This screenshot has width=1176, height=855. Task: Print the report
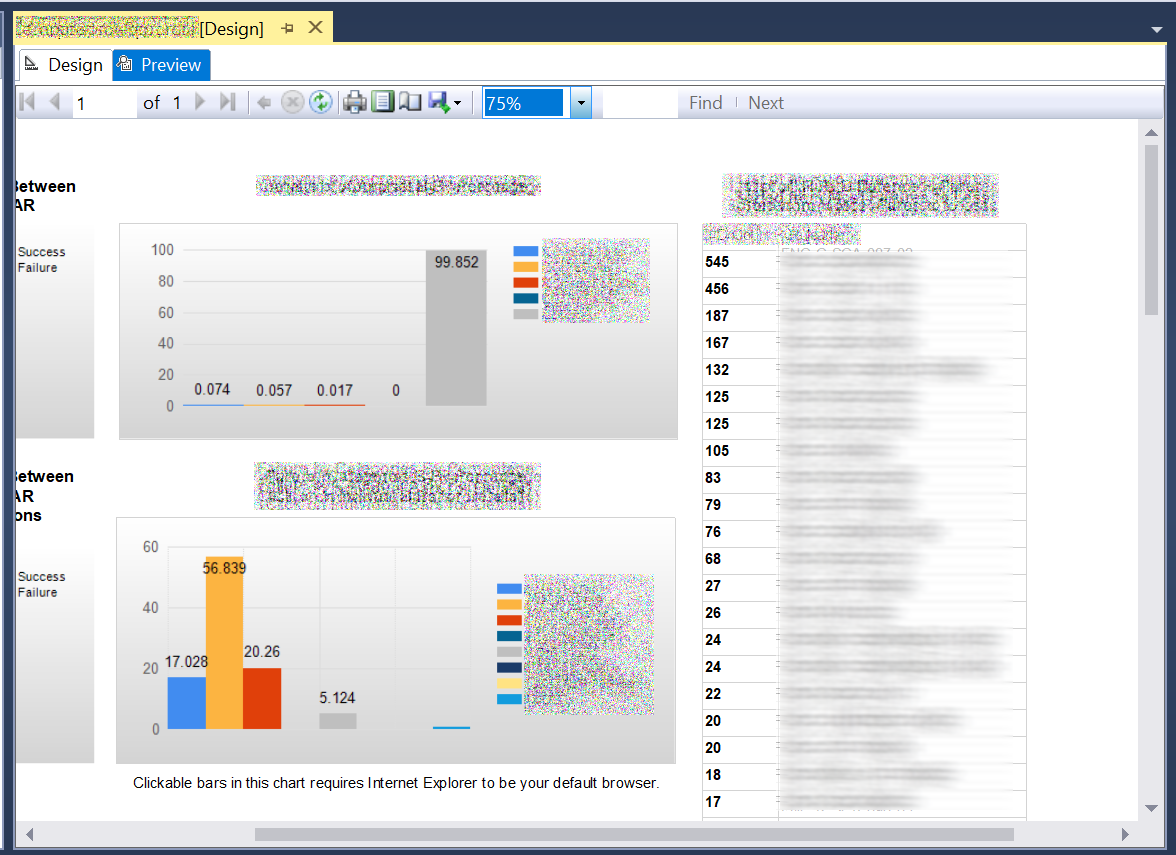pos(355,103)
